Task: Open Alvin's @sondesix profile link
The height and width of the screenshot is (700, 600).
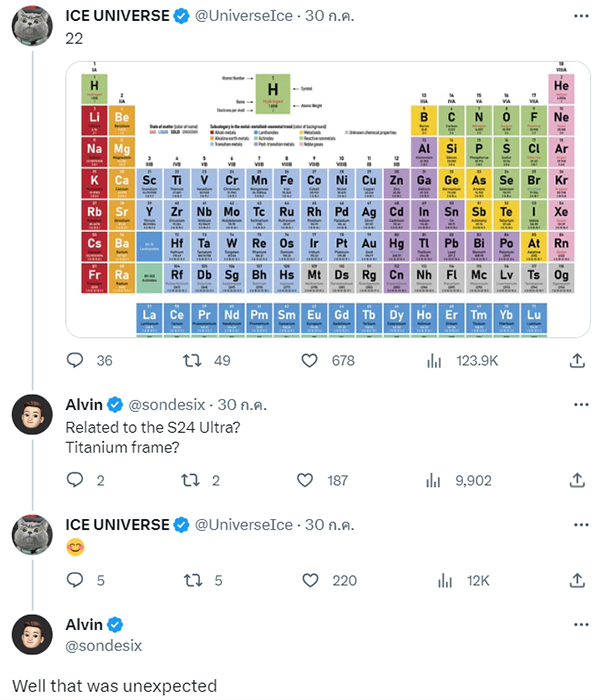Action: click(104, 646)
